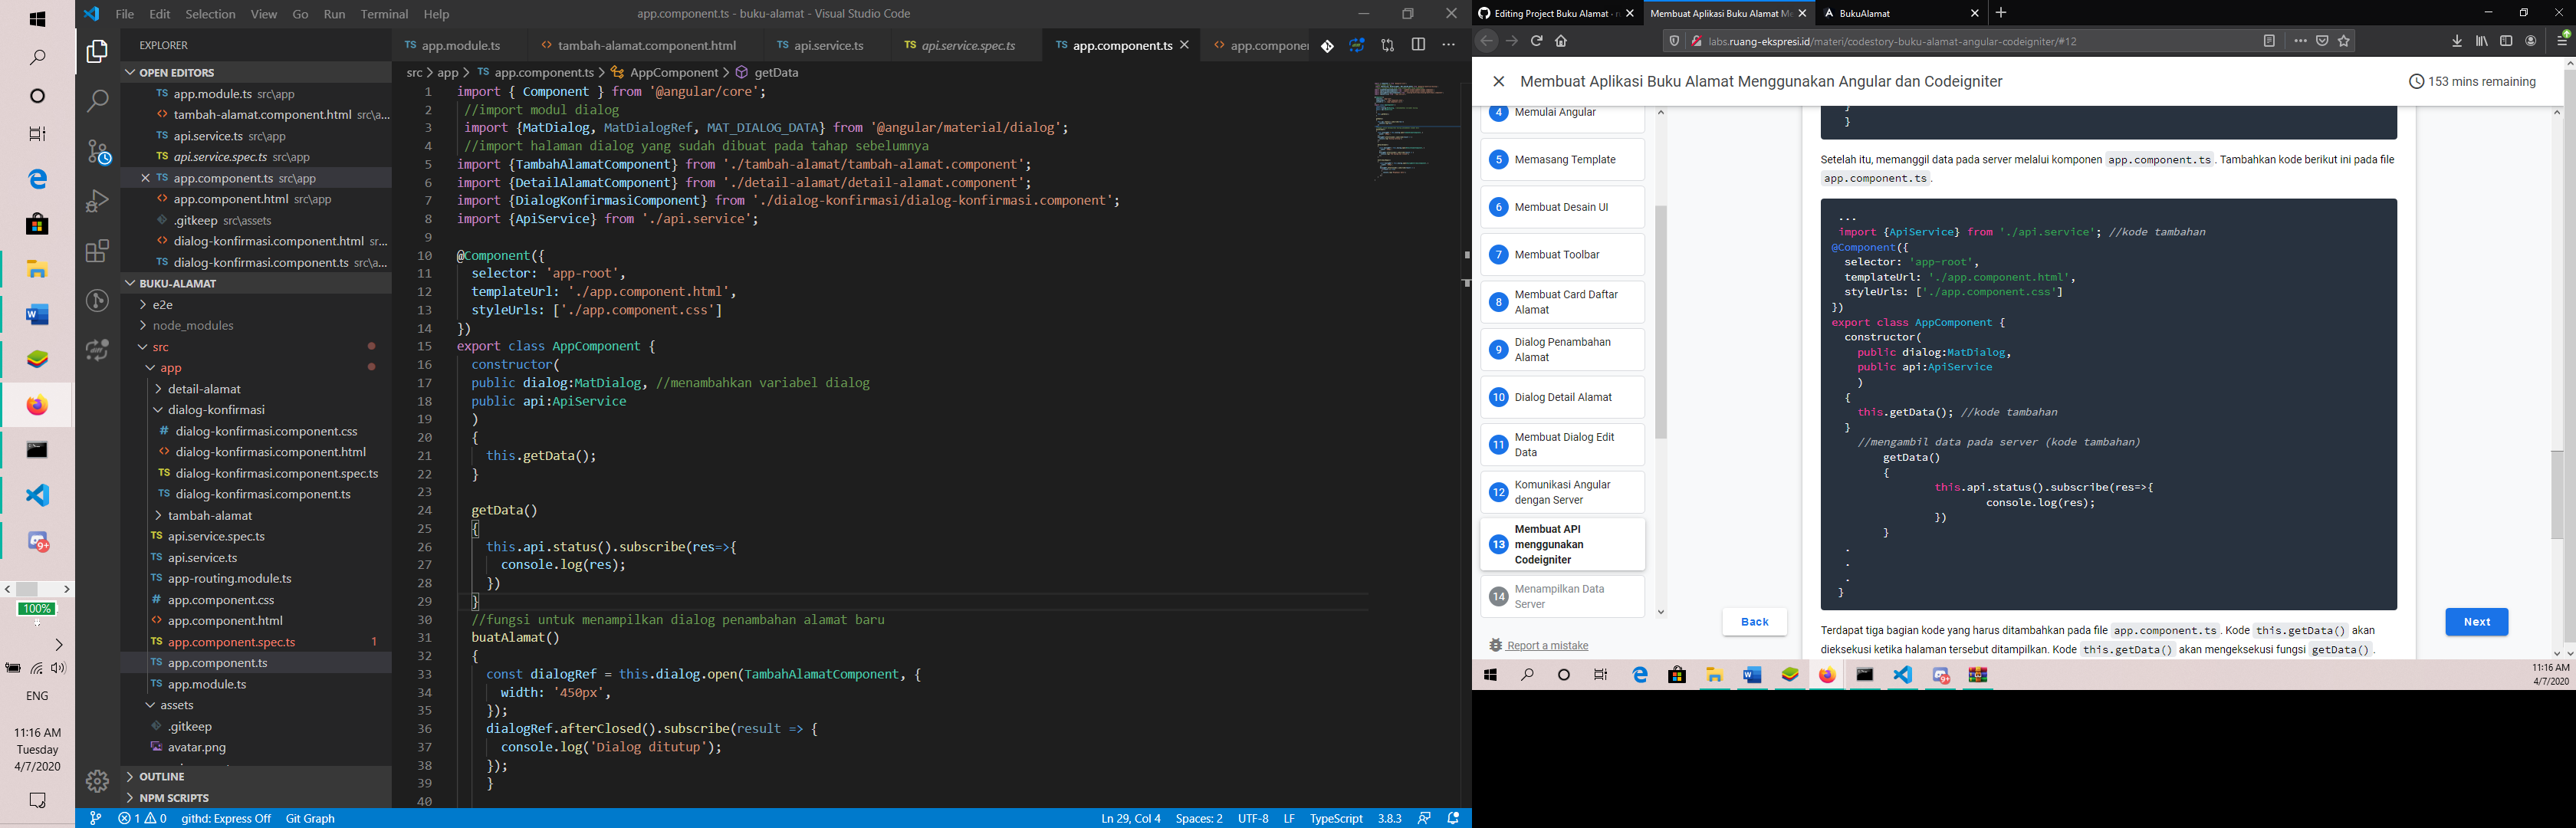This screenshot has height=828, width=2576.
Task: Switch to tambah-alamat.component.html editor tab
Action: (646, 45)
